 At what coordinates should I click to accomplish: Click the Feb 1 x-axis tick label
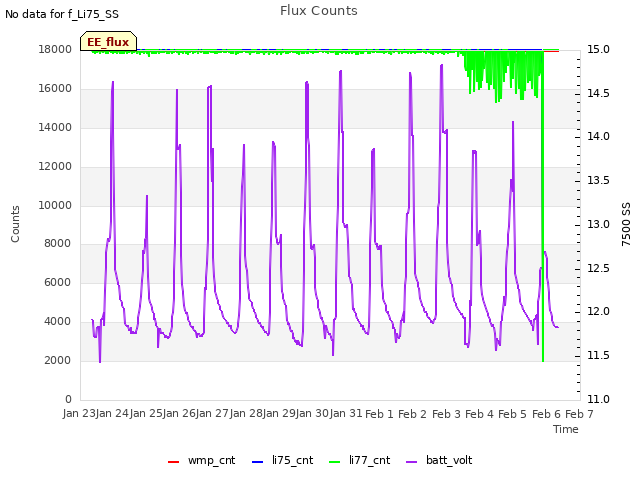pos(379,414)
